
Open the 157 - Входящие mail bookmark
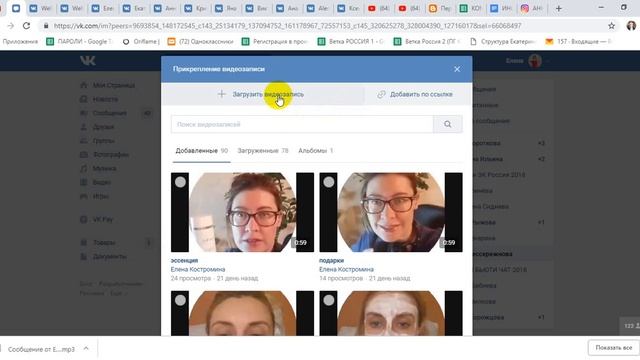(579, 41)
